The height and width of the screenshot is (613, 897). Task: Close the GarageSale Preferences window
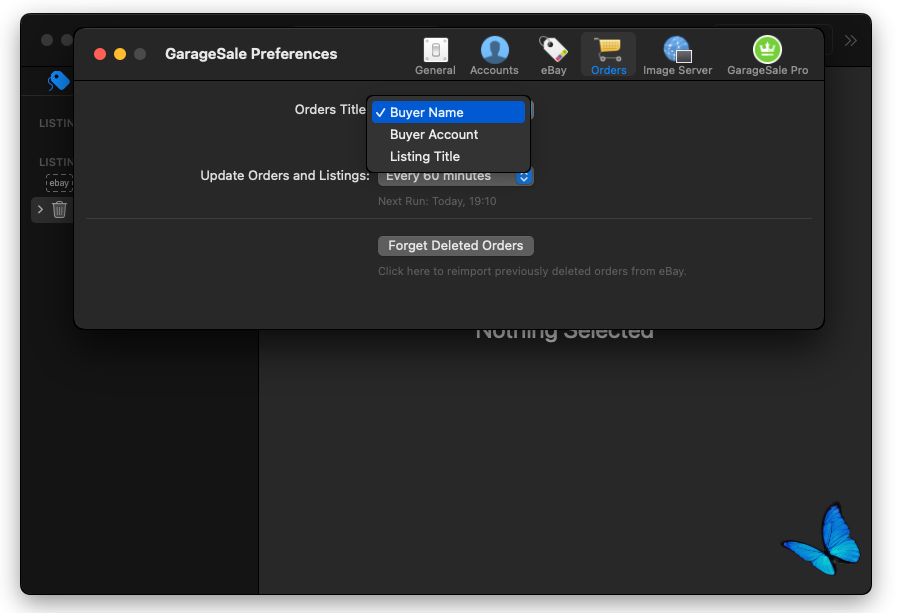100,54
